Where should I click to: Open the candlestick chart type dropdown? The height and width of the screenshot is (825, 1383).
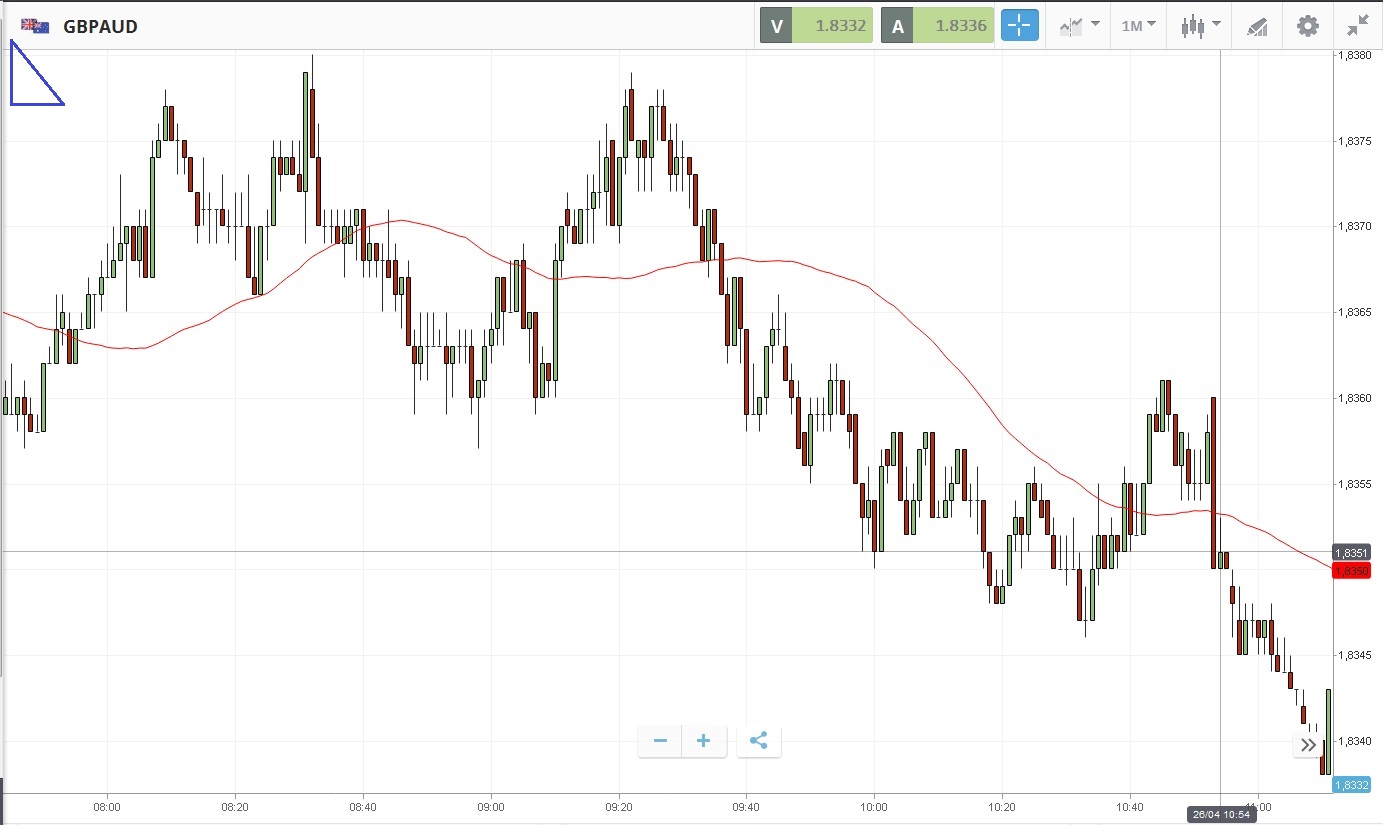(x=1200, y=26)
